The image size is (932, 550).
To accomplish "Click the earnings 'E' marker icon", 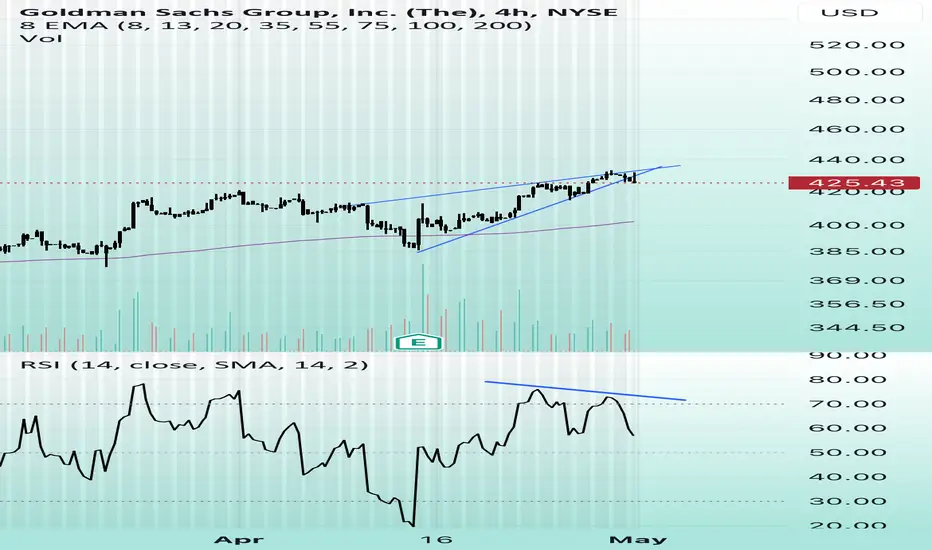I will pyautogui.click(x=419, y=341).
